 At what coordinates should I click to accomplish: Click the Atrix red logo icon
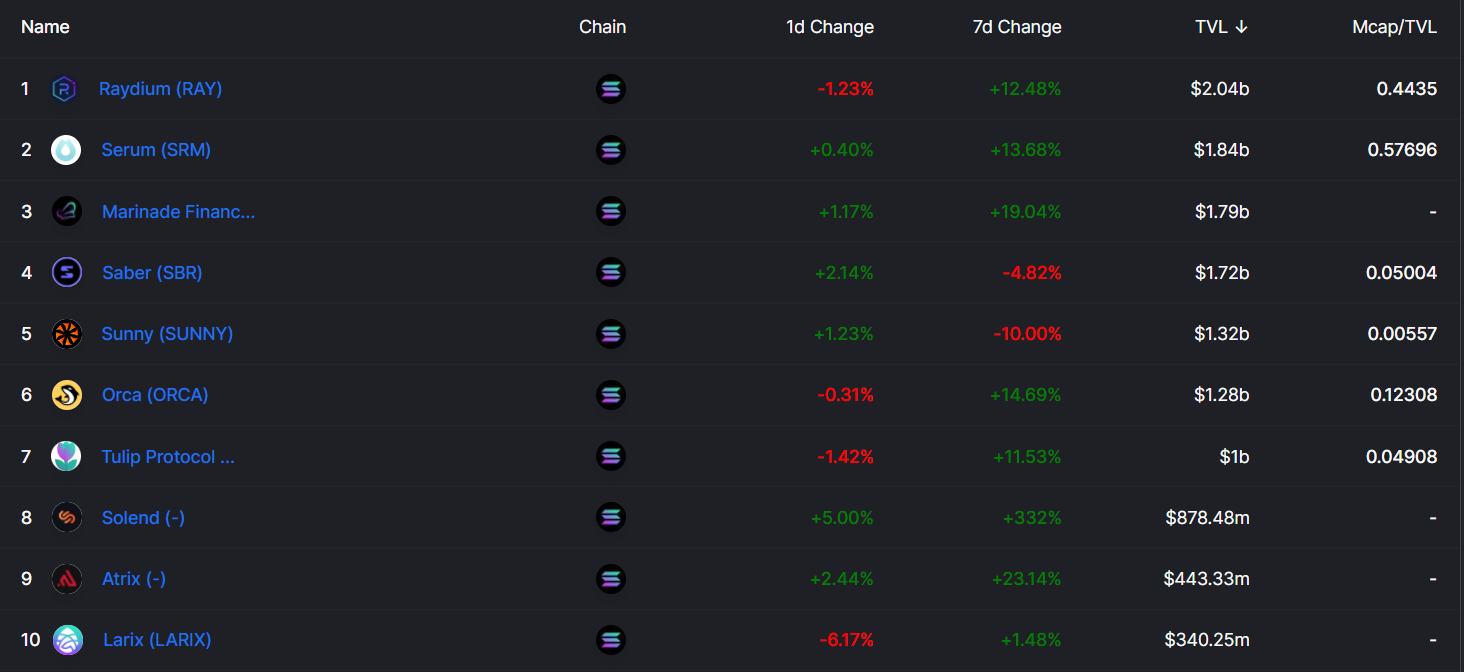click(67, 578)
